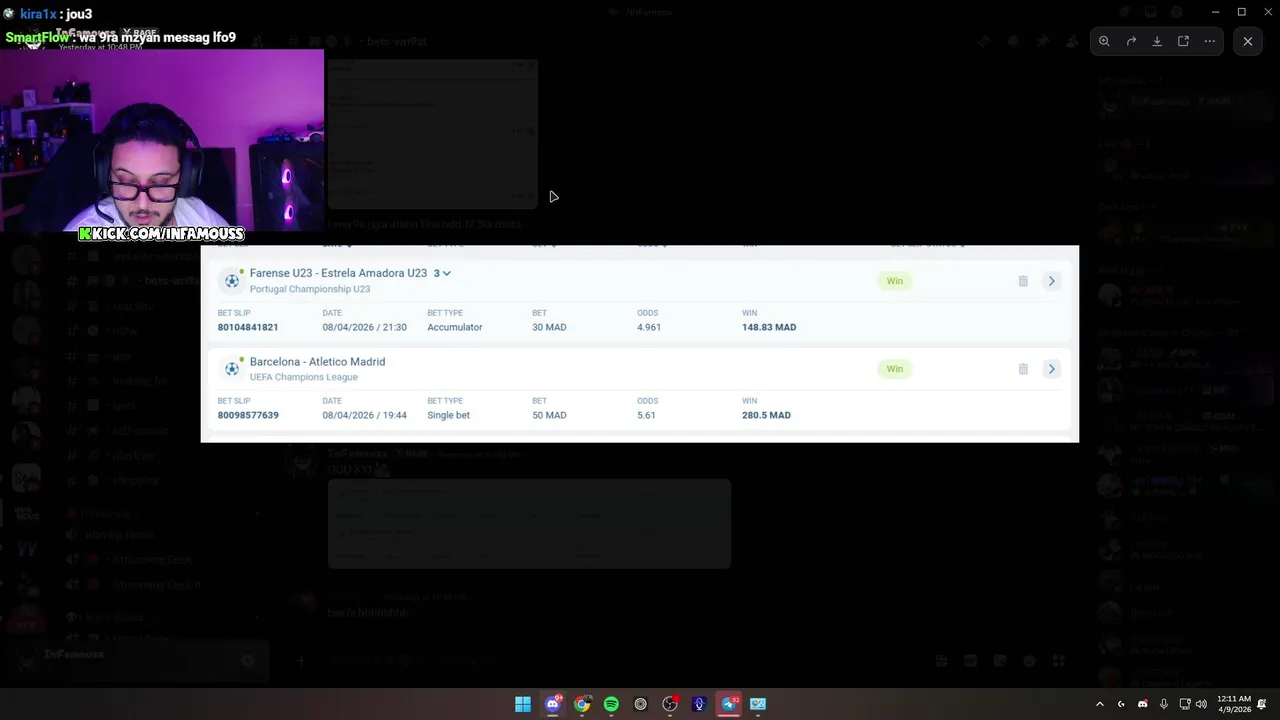Screen dimensions: 1280x720
Task: Click the football icon beside Barcelona
Action: coord(232,369)
